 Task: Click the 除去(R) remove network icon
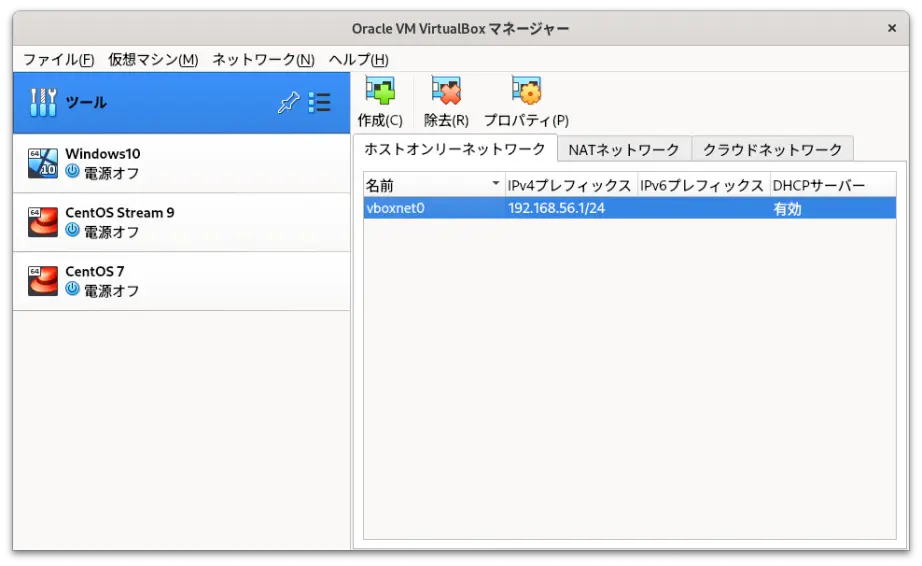[x=446, y=91]
